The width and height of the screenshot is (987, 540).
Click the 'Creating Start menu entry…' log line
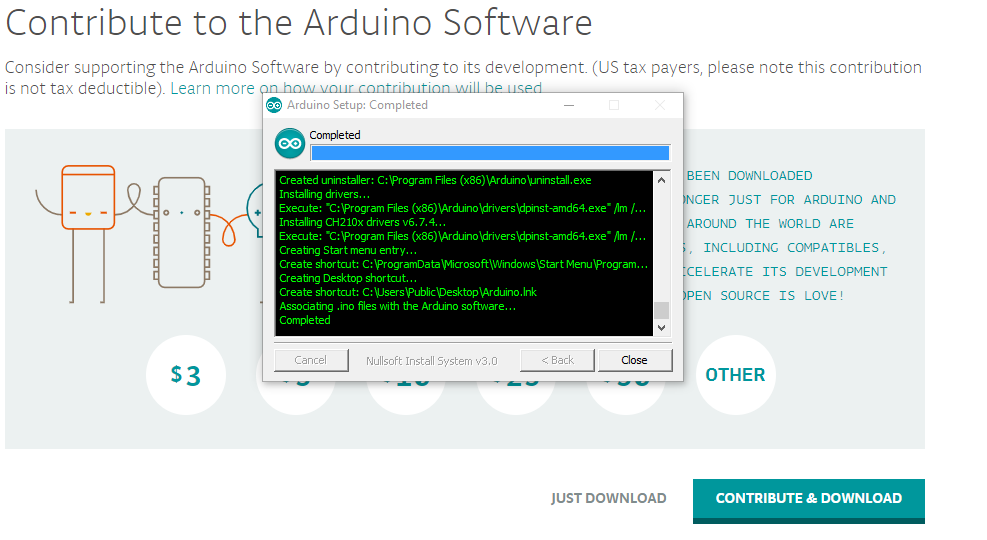click(x=347, y=250)
